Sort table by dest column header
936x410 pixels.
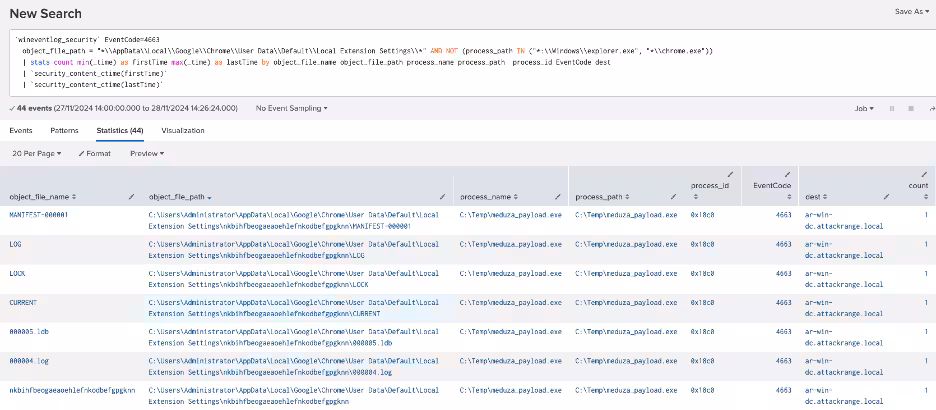[x=817, y=197]
